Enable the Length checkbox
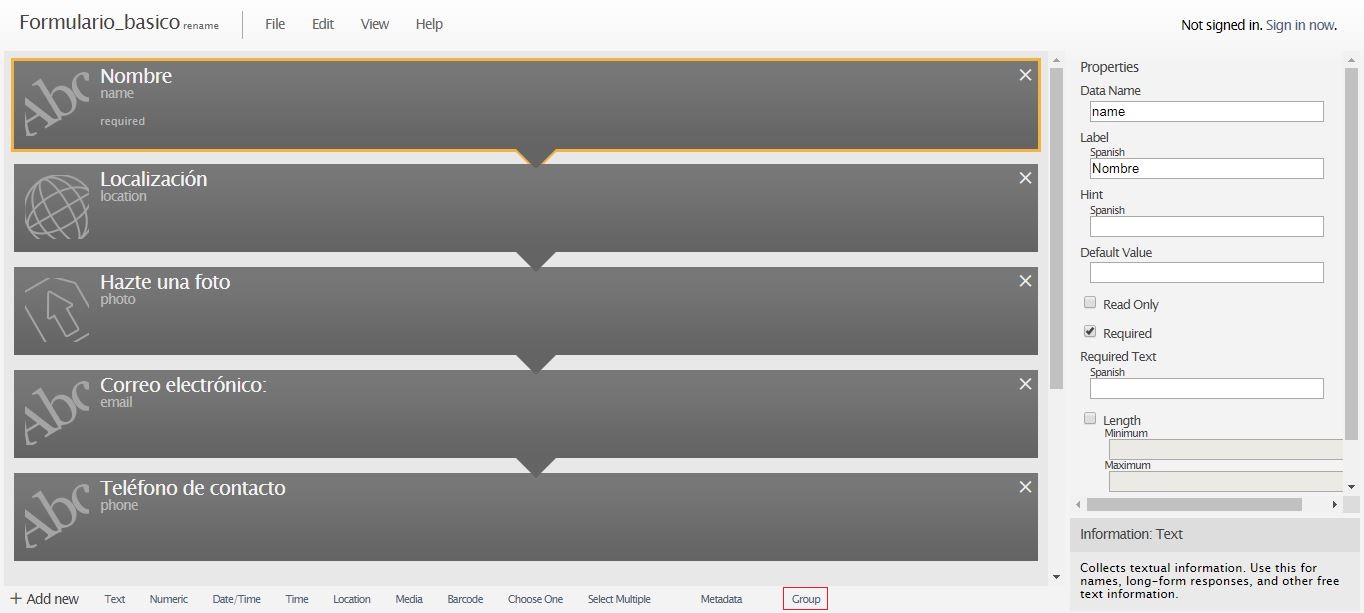The width and height of the screenshot is (1364, 613). coord(1090,419)
